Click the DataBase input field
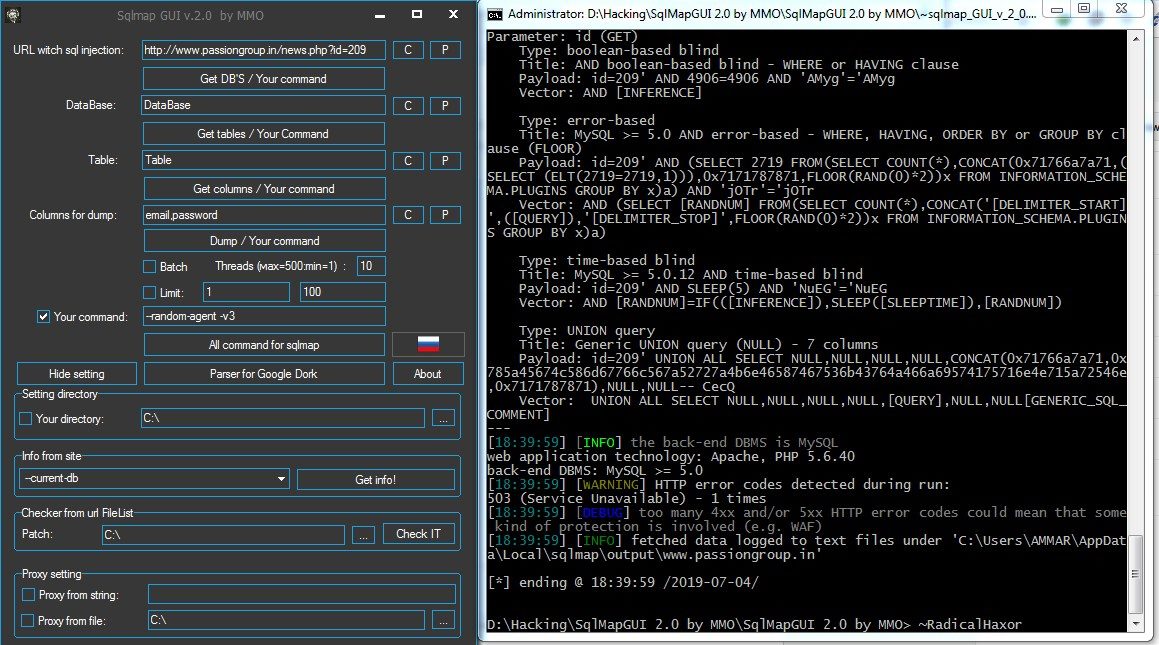This screenshot has width=1159, height=645. click(263, 105)
